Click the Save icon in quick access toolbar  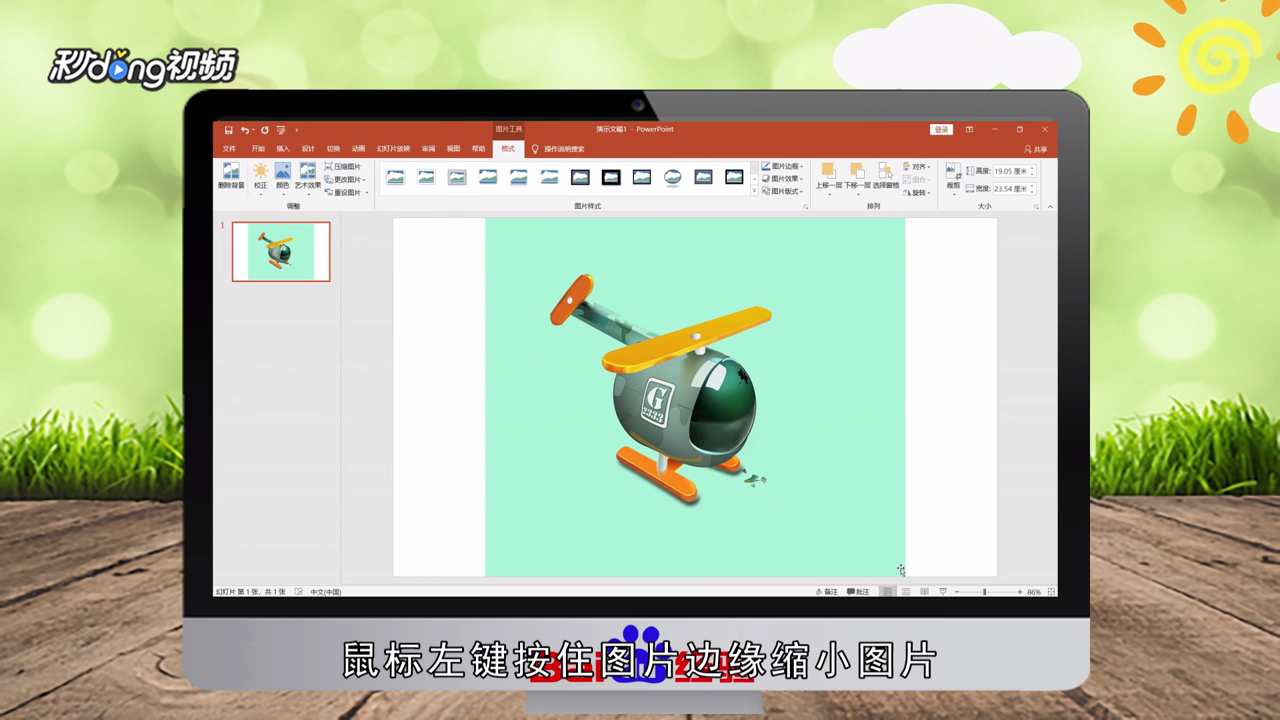click(x=229, y=130)
